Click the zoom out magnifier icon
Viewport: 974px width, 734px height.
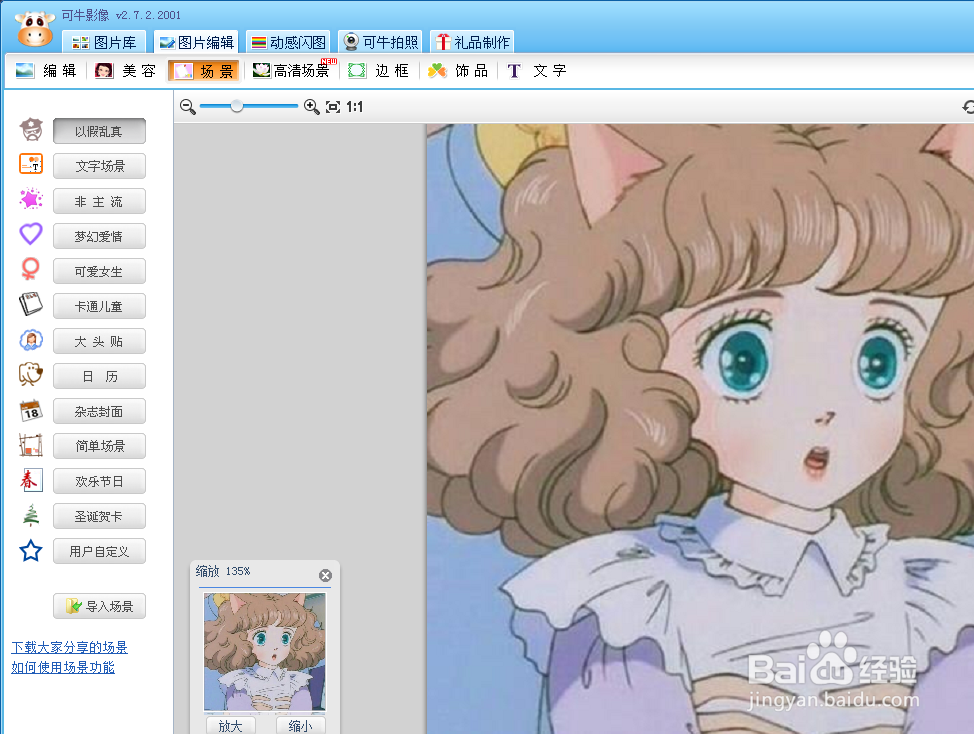coord(188,107)
